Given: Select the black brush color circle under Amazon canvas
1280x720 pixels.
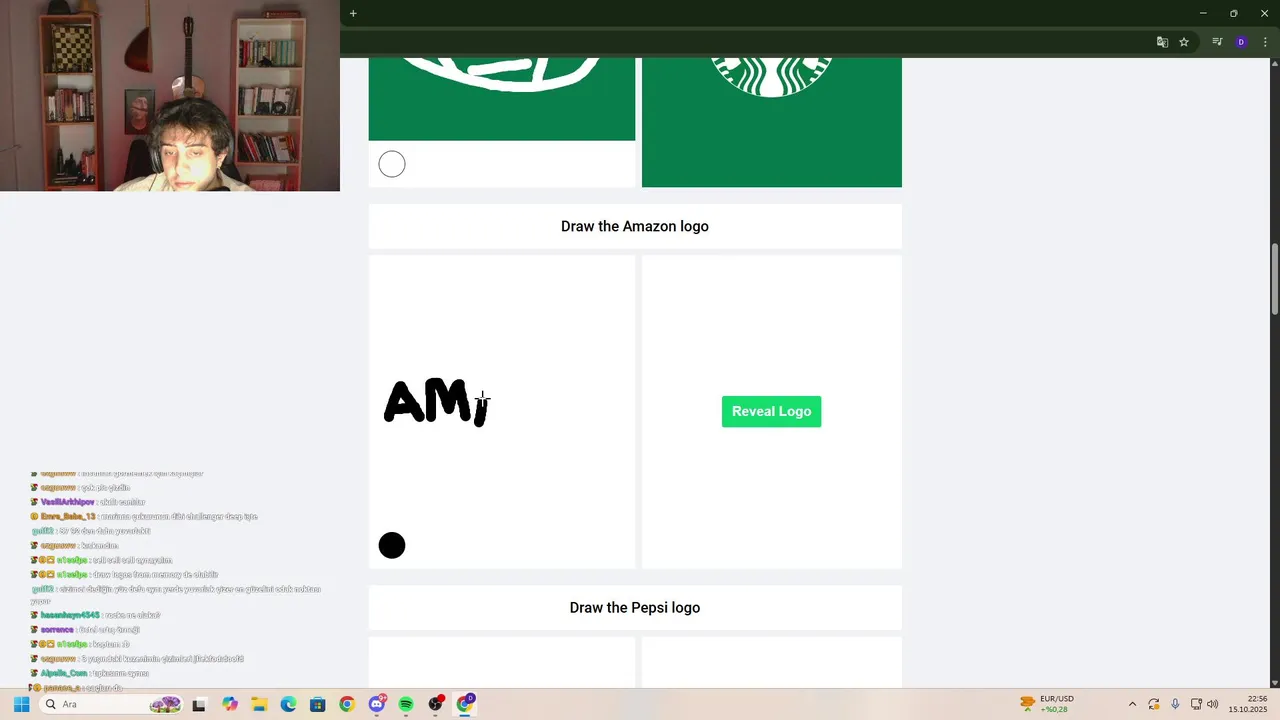Looking at the screenshot, I should (x=392, y=545).
